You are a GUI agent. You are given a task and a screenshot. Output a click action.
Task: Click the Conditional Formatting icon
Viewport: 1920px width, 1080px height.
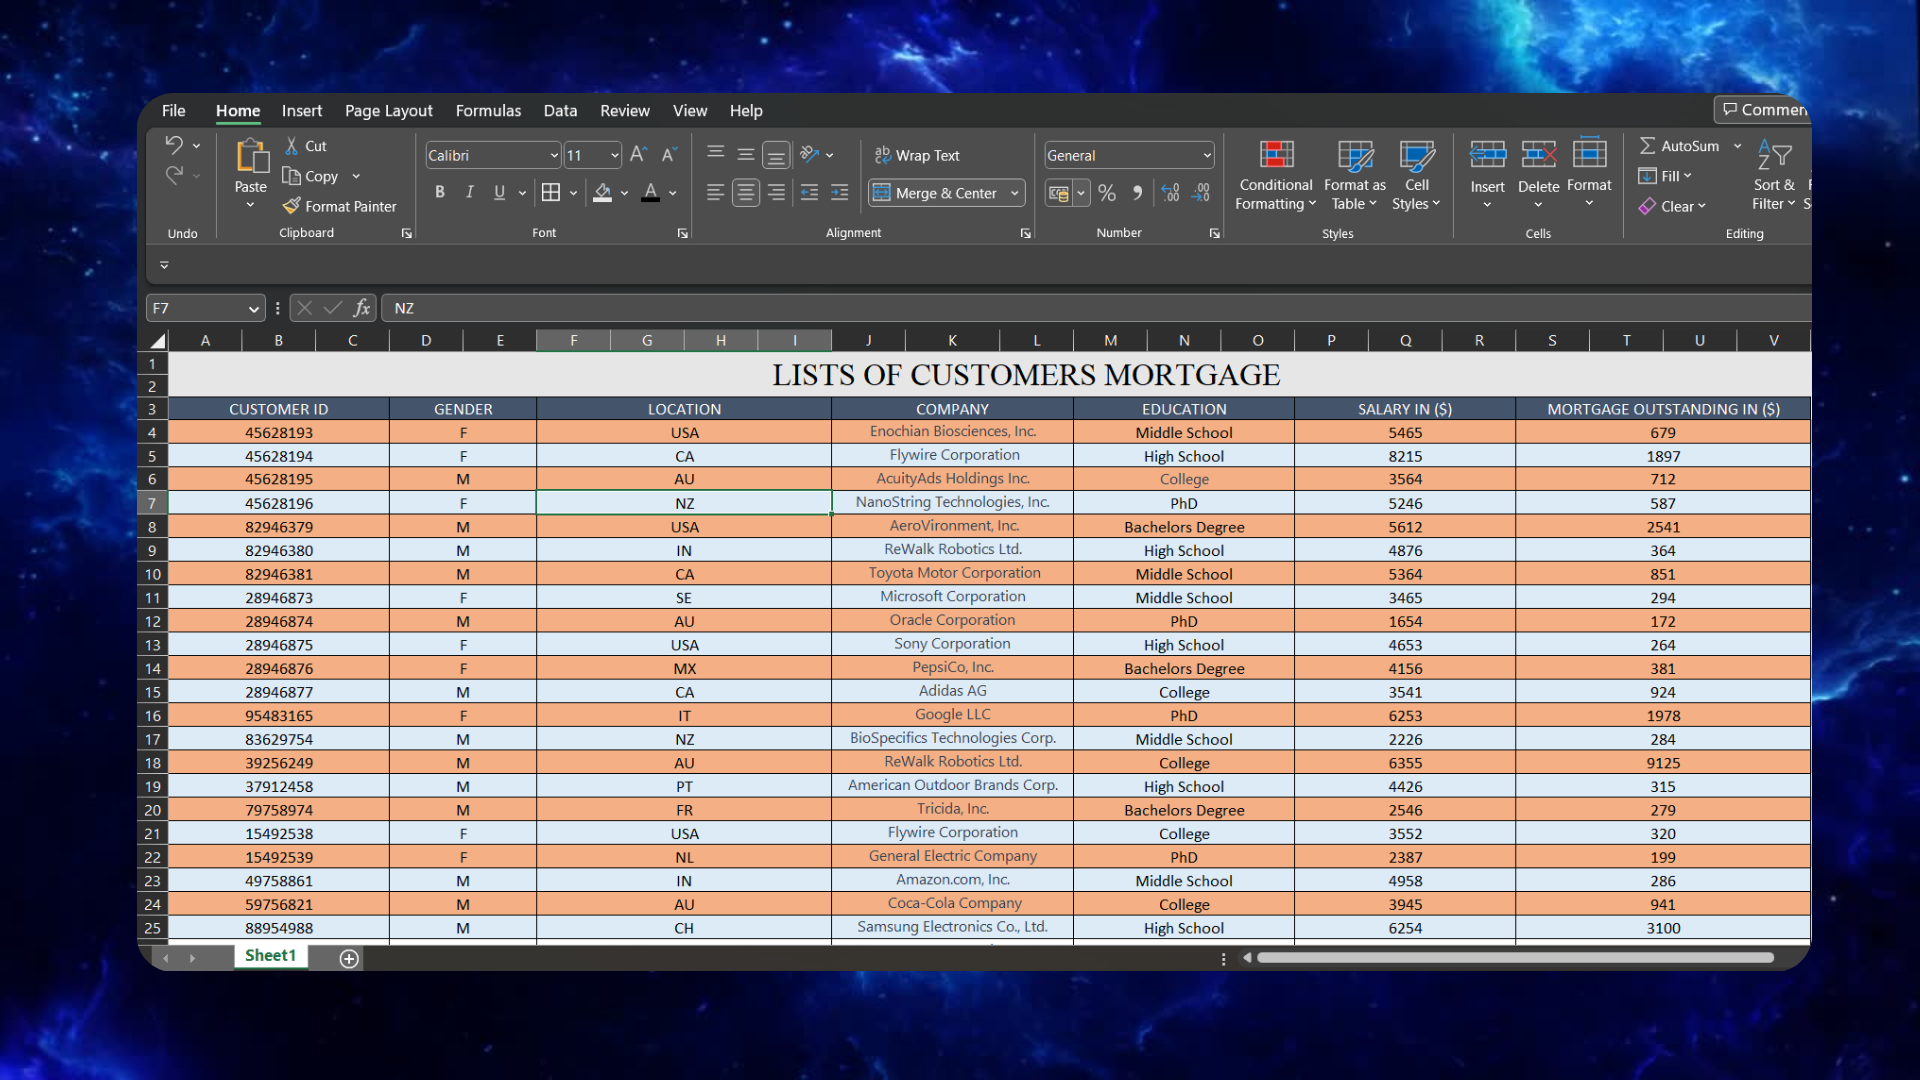coord(1276,156)
